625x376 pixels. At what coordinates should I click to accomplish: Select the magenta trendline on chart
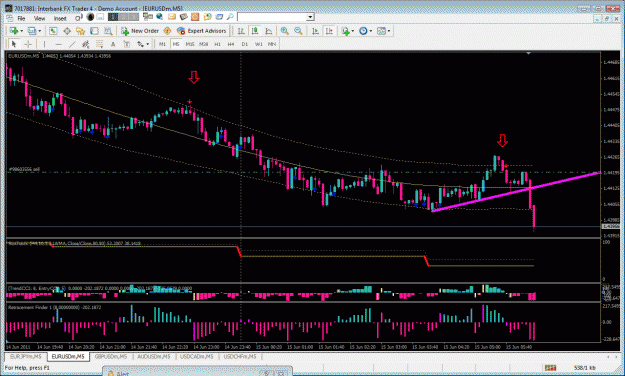coord(517,191)
